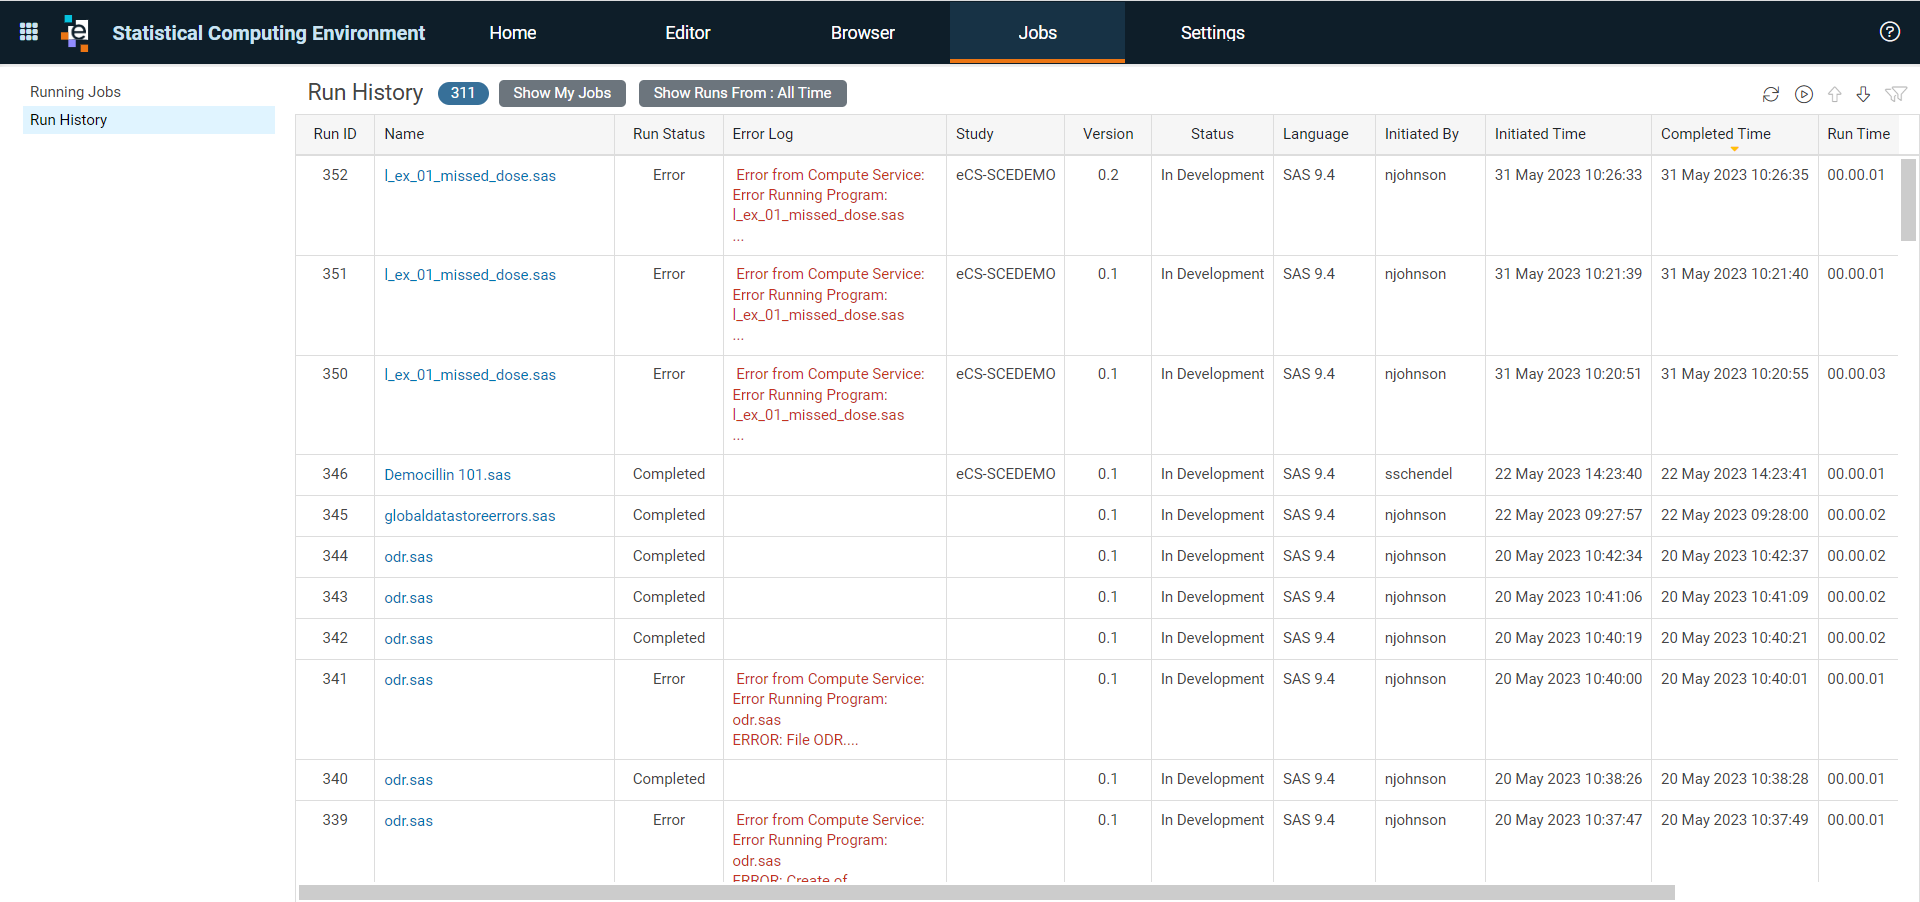1920x902 pixels.
Task: Open the help question mark icon
Action: (1889, 32)
